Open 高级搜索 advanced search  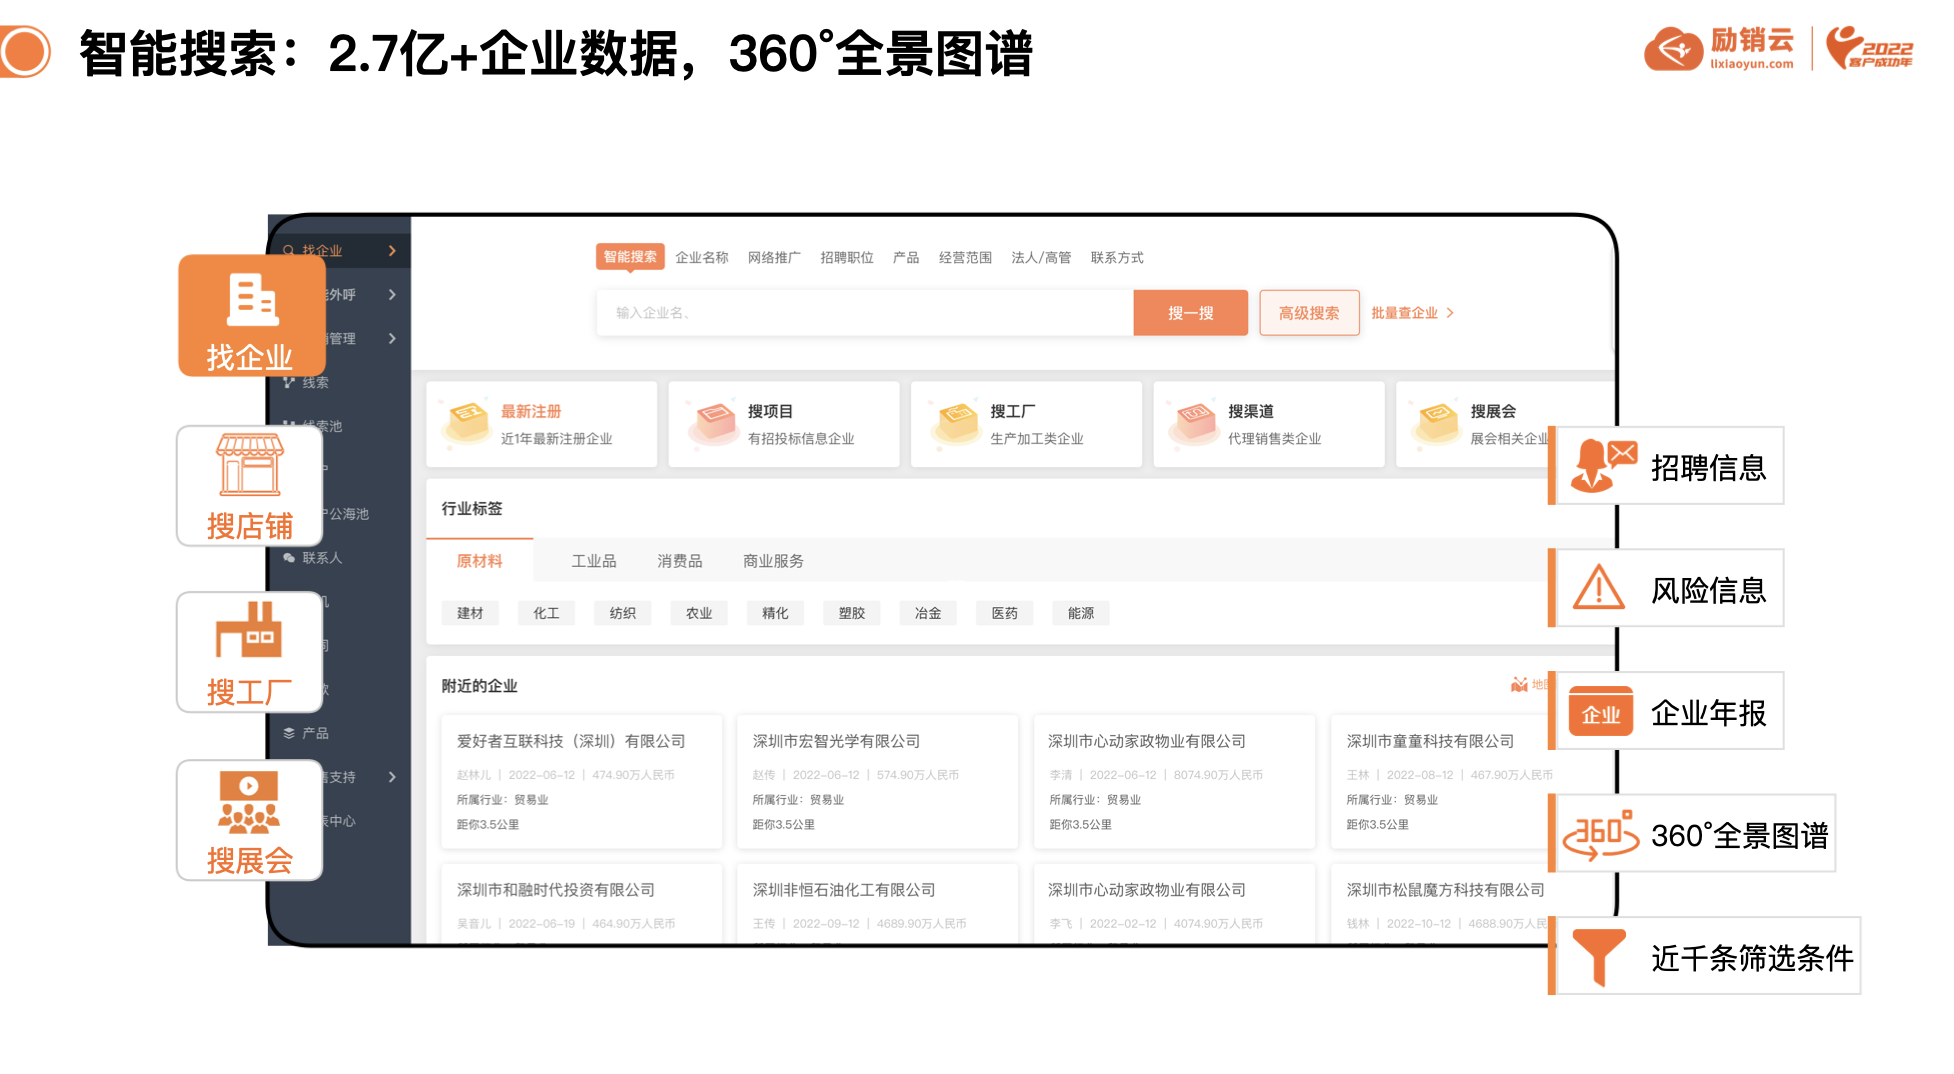(1308, 313)
